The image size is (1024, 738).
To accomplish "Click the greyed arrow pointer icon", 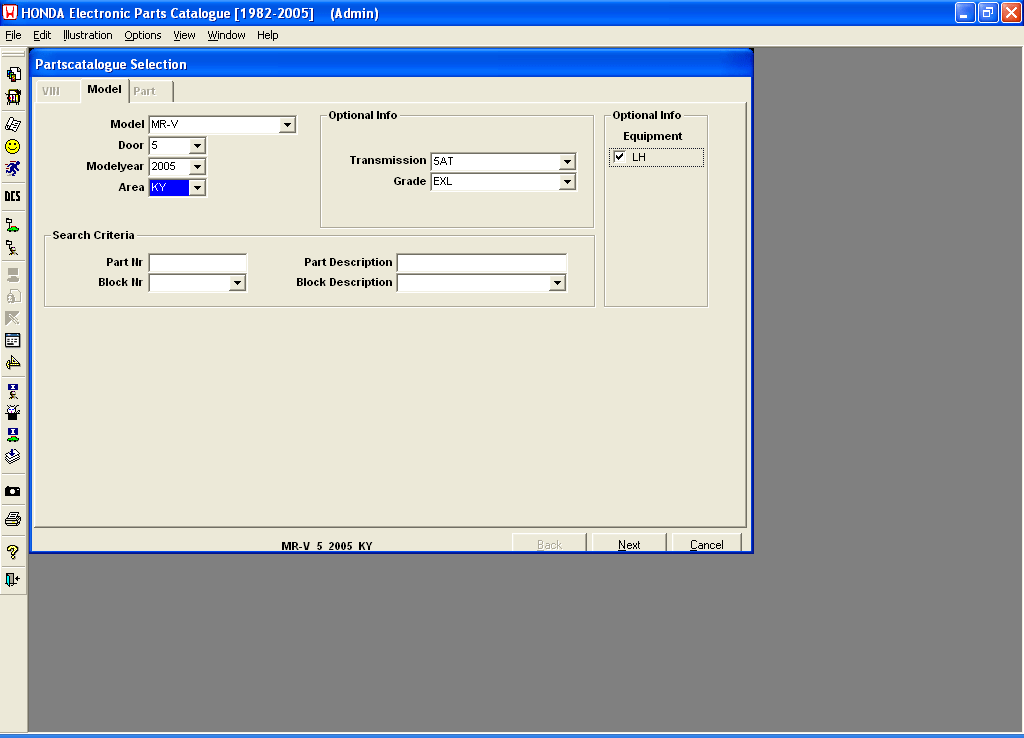I will pos(13,318).
